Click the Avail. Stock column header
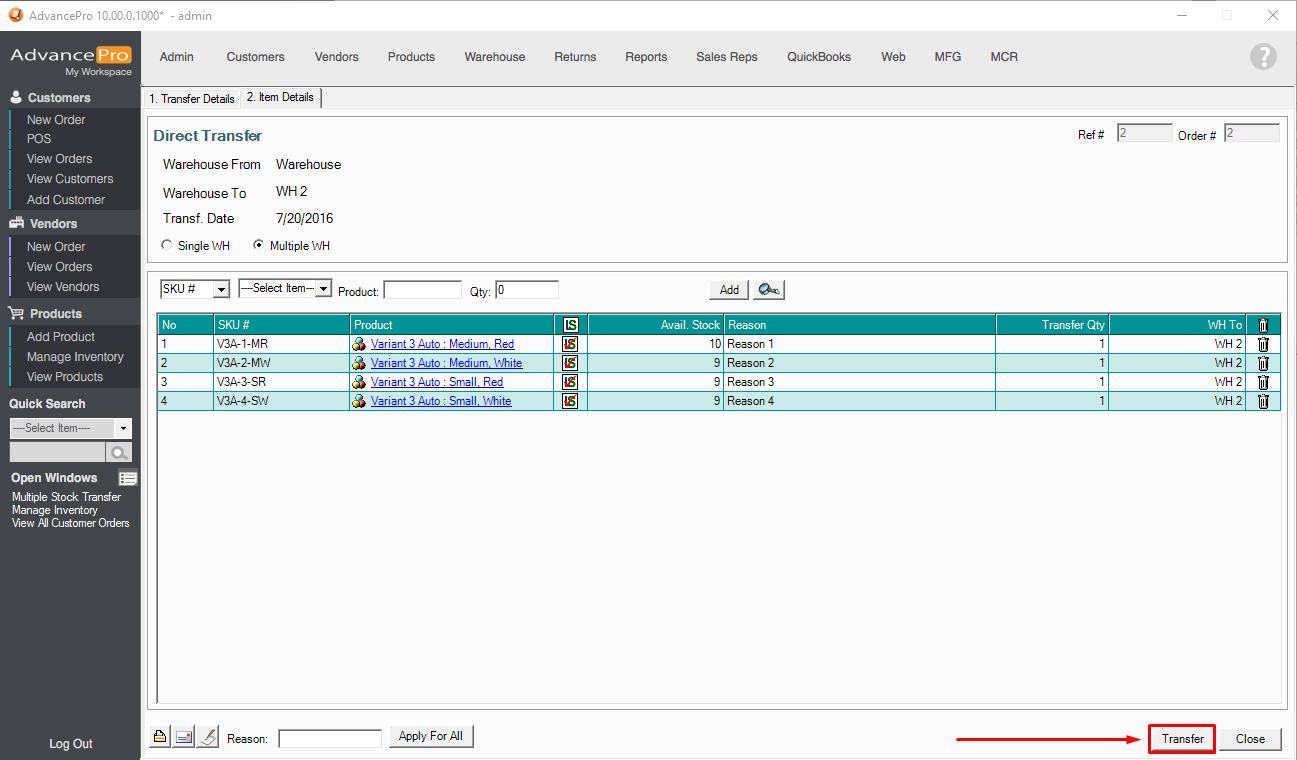Screen dimensions: 1297x760 click(x=655, y=325)
